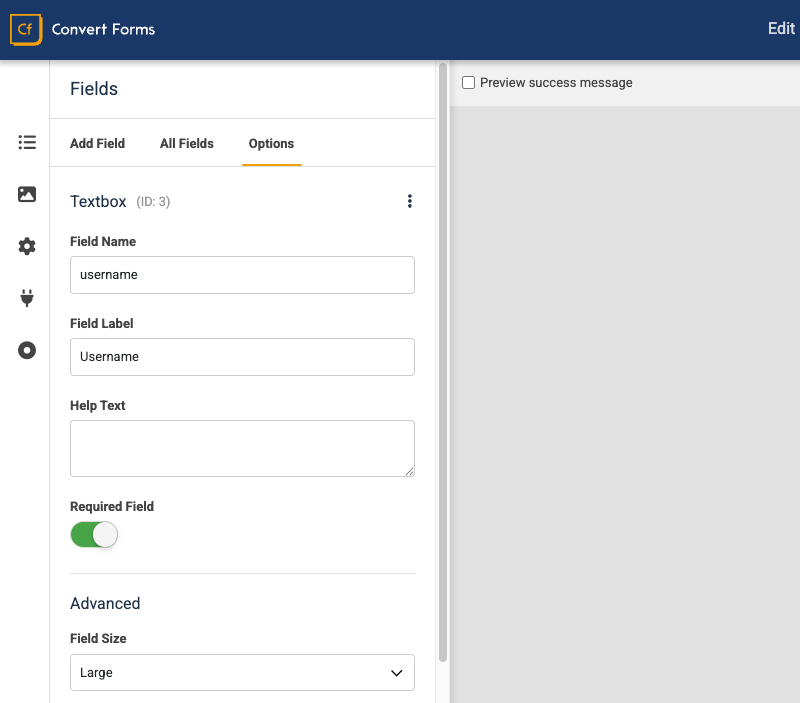Click the circle dot sidebar icon
The image size is (800, 703).
(x=27, y=350)
